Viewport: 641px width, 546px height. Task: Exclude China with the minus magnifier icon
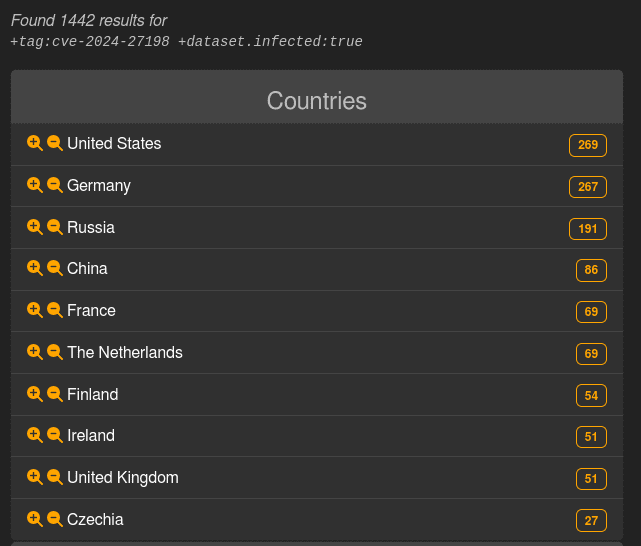[x=54, y=268]
